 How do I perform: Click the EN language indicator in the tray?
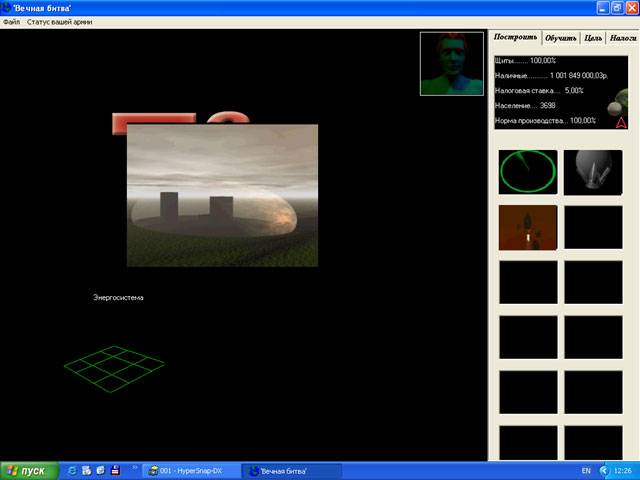(585, 470)
